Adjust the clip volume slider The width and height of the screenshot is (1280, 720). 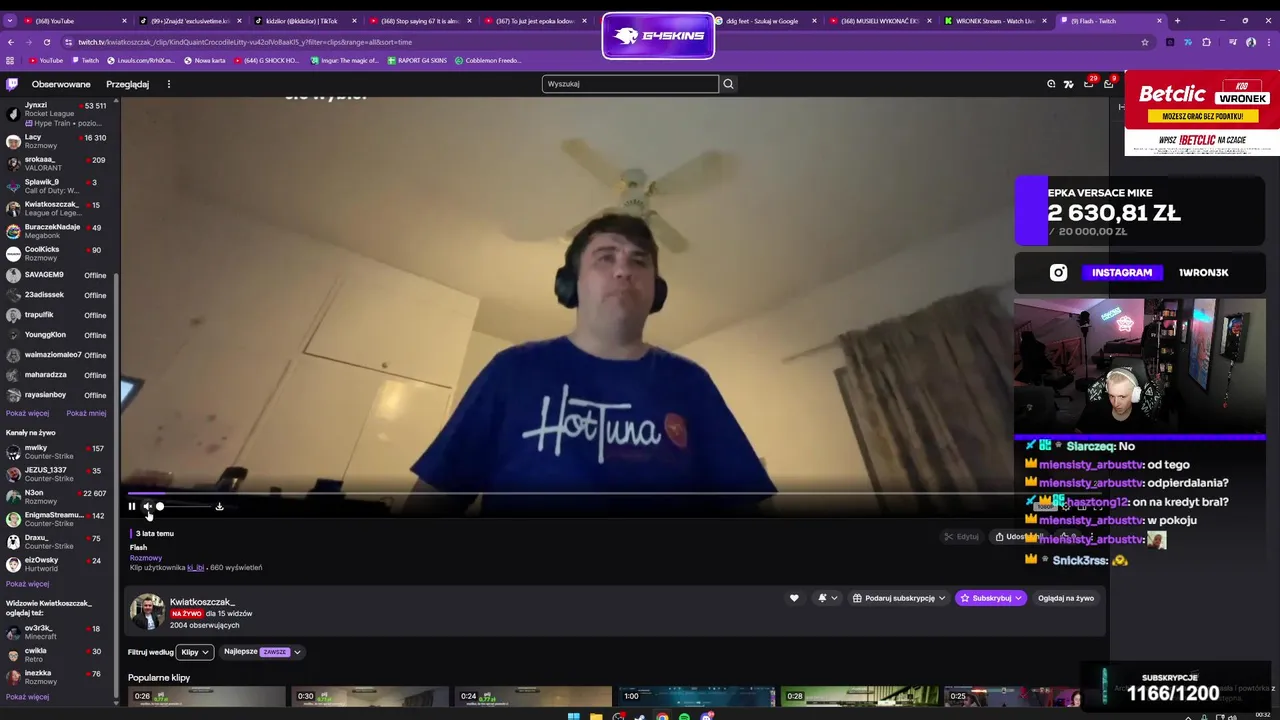click(x=185, y=506)
